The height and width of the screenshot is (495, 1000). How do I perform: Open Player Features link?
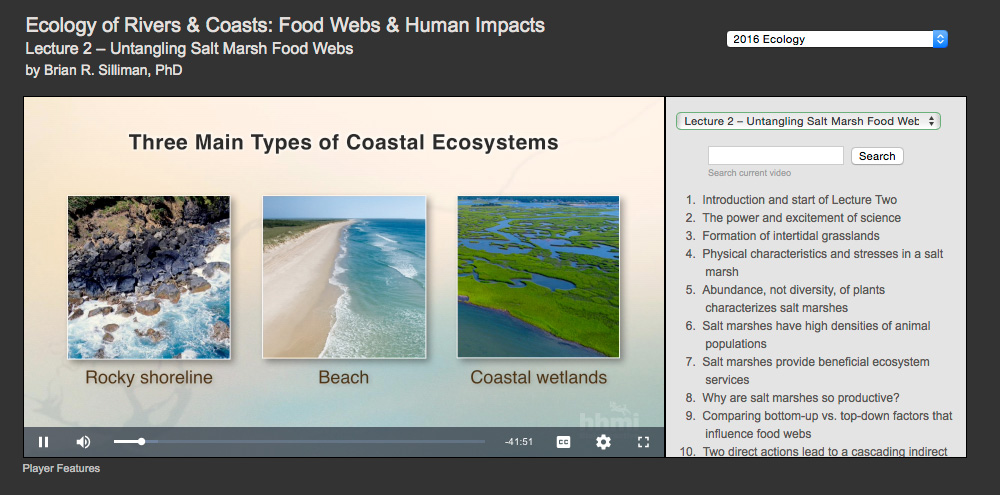coord(61,468)
